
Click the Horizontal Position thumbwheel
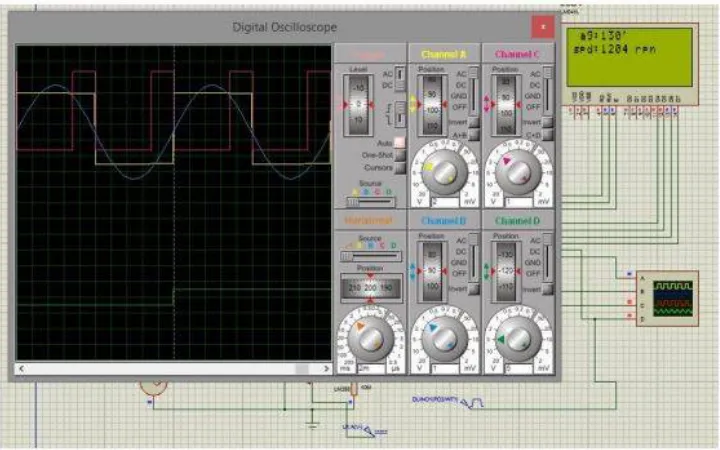(371, 288)
